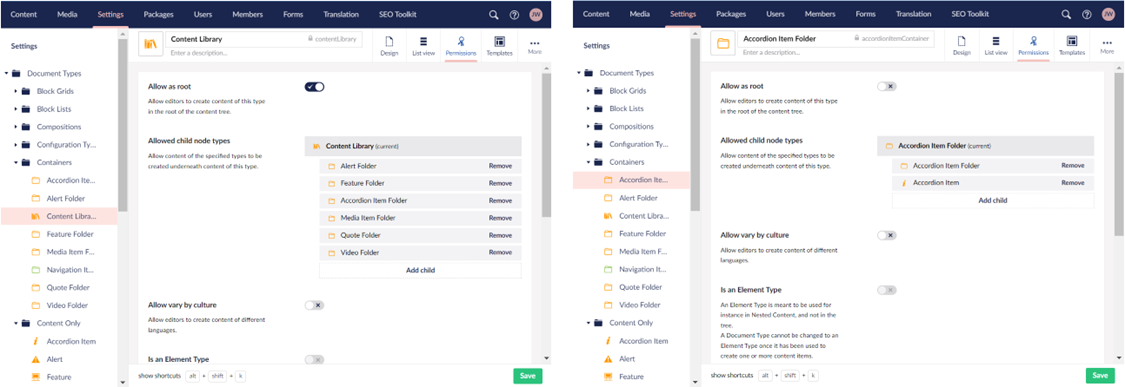Collapse Content Only in left window tree
Image resolution: width=1125 pixels, height=387 pixels.
(16, 323)
